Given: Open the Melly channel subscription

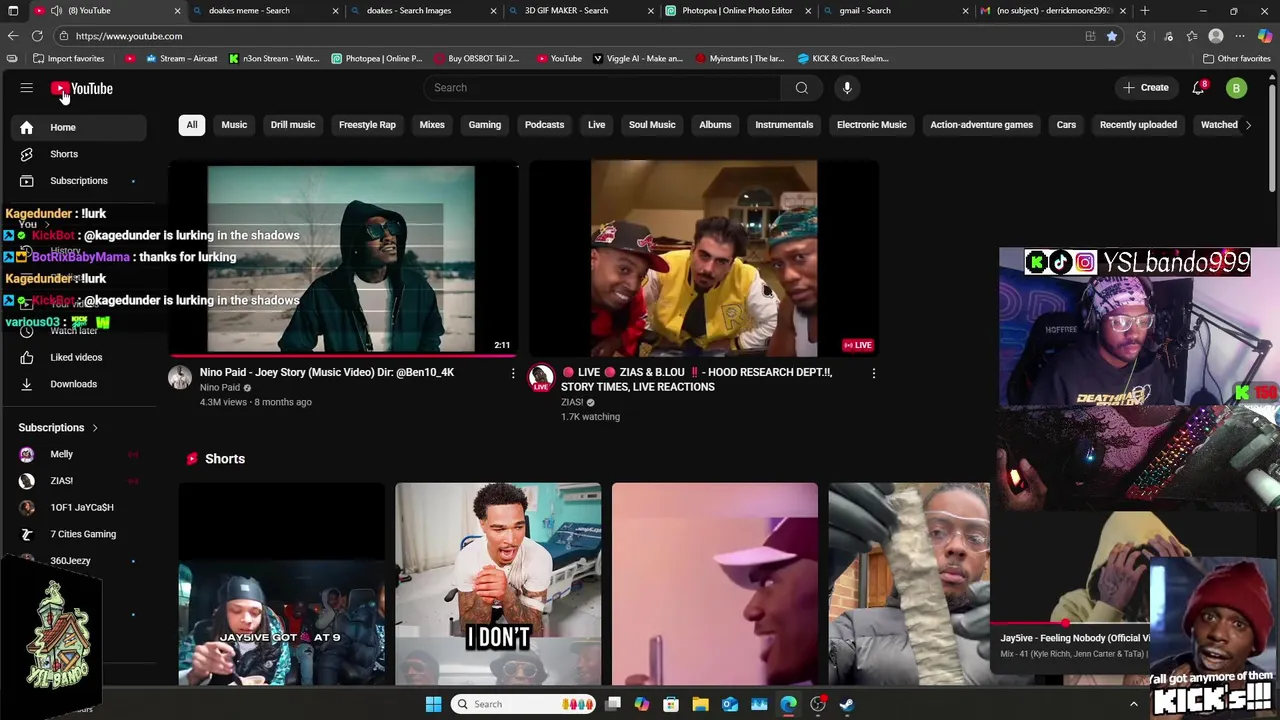Looking at the screenshot, I should point(78,454).
